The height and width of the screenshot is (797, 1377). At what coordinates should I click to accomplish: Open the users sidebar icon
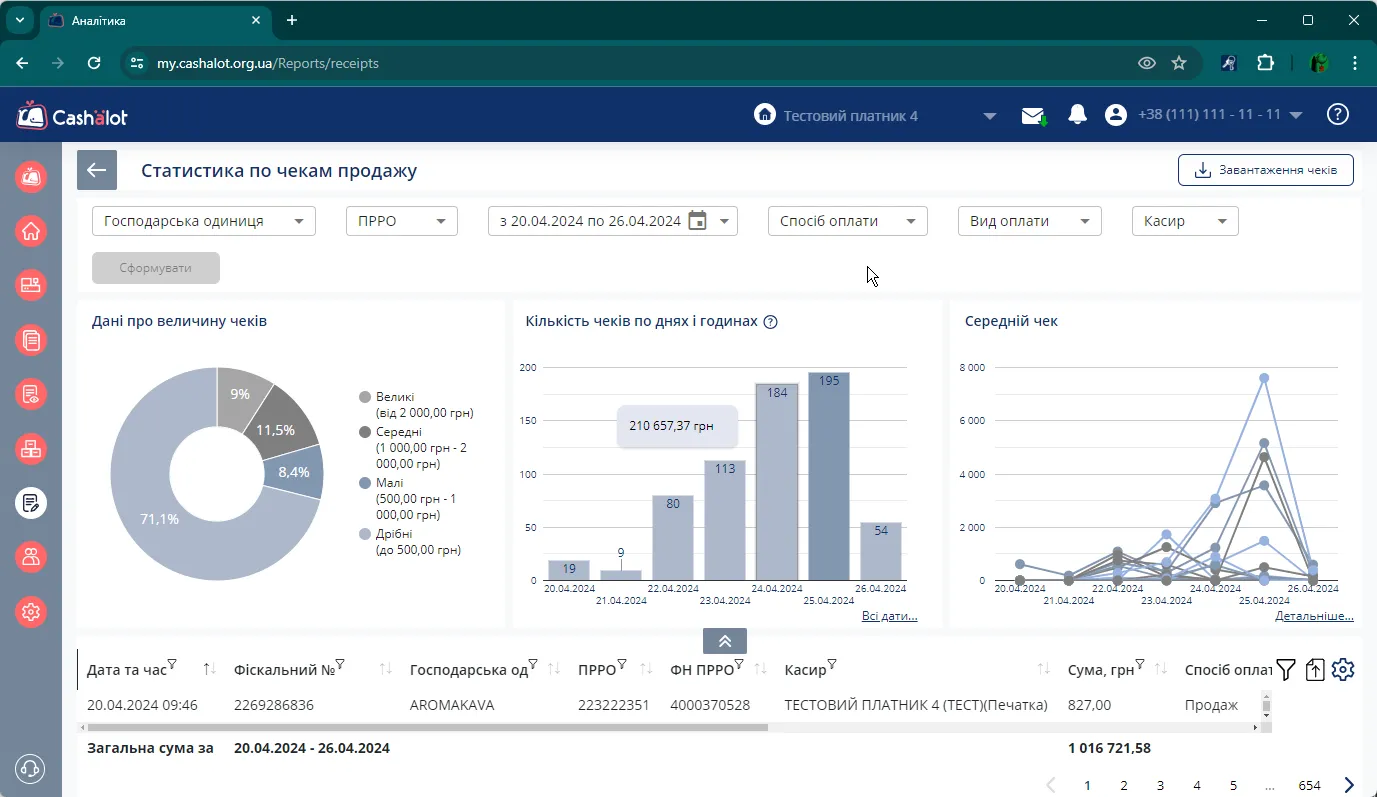[31, 557]
